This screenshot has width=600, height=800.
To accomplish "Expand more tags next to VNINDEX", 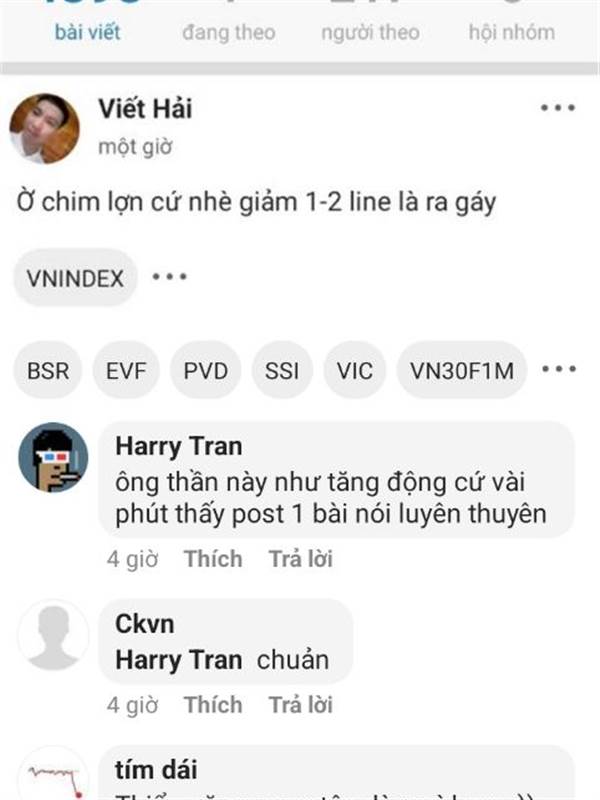I will click(170, 277).
